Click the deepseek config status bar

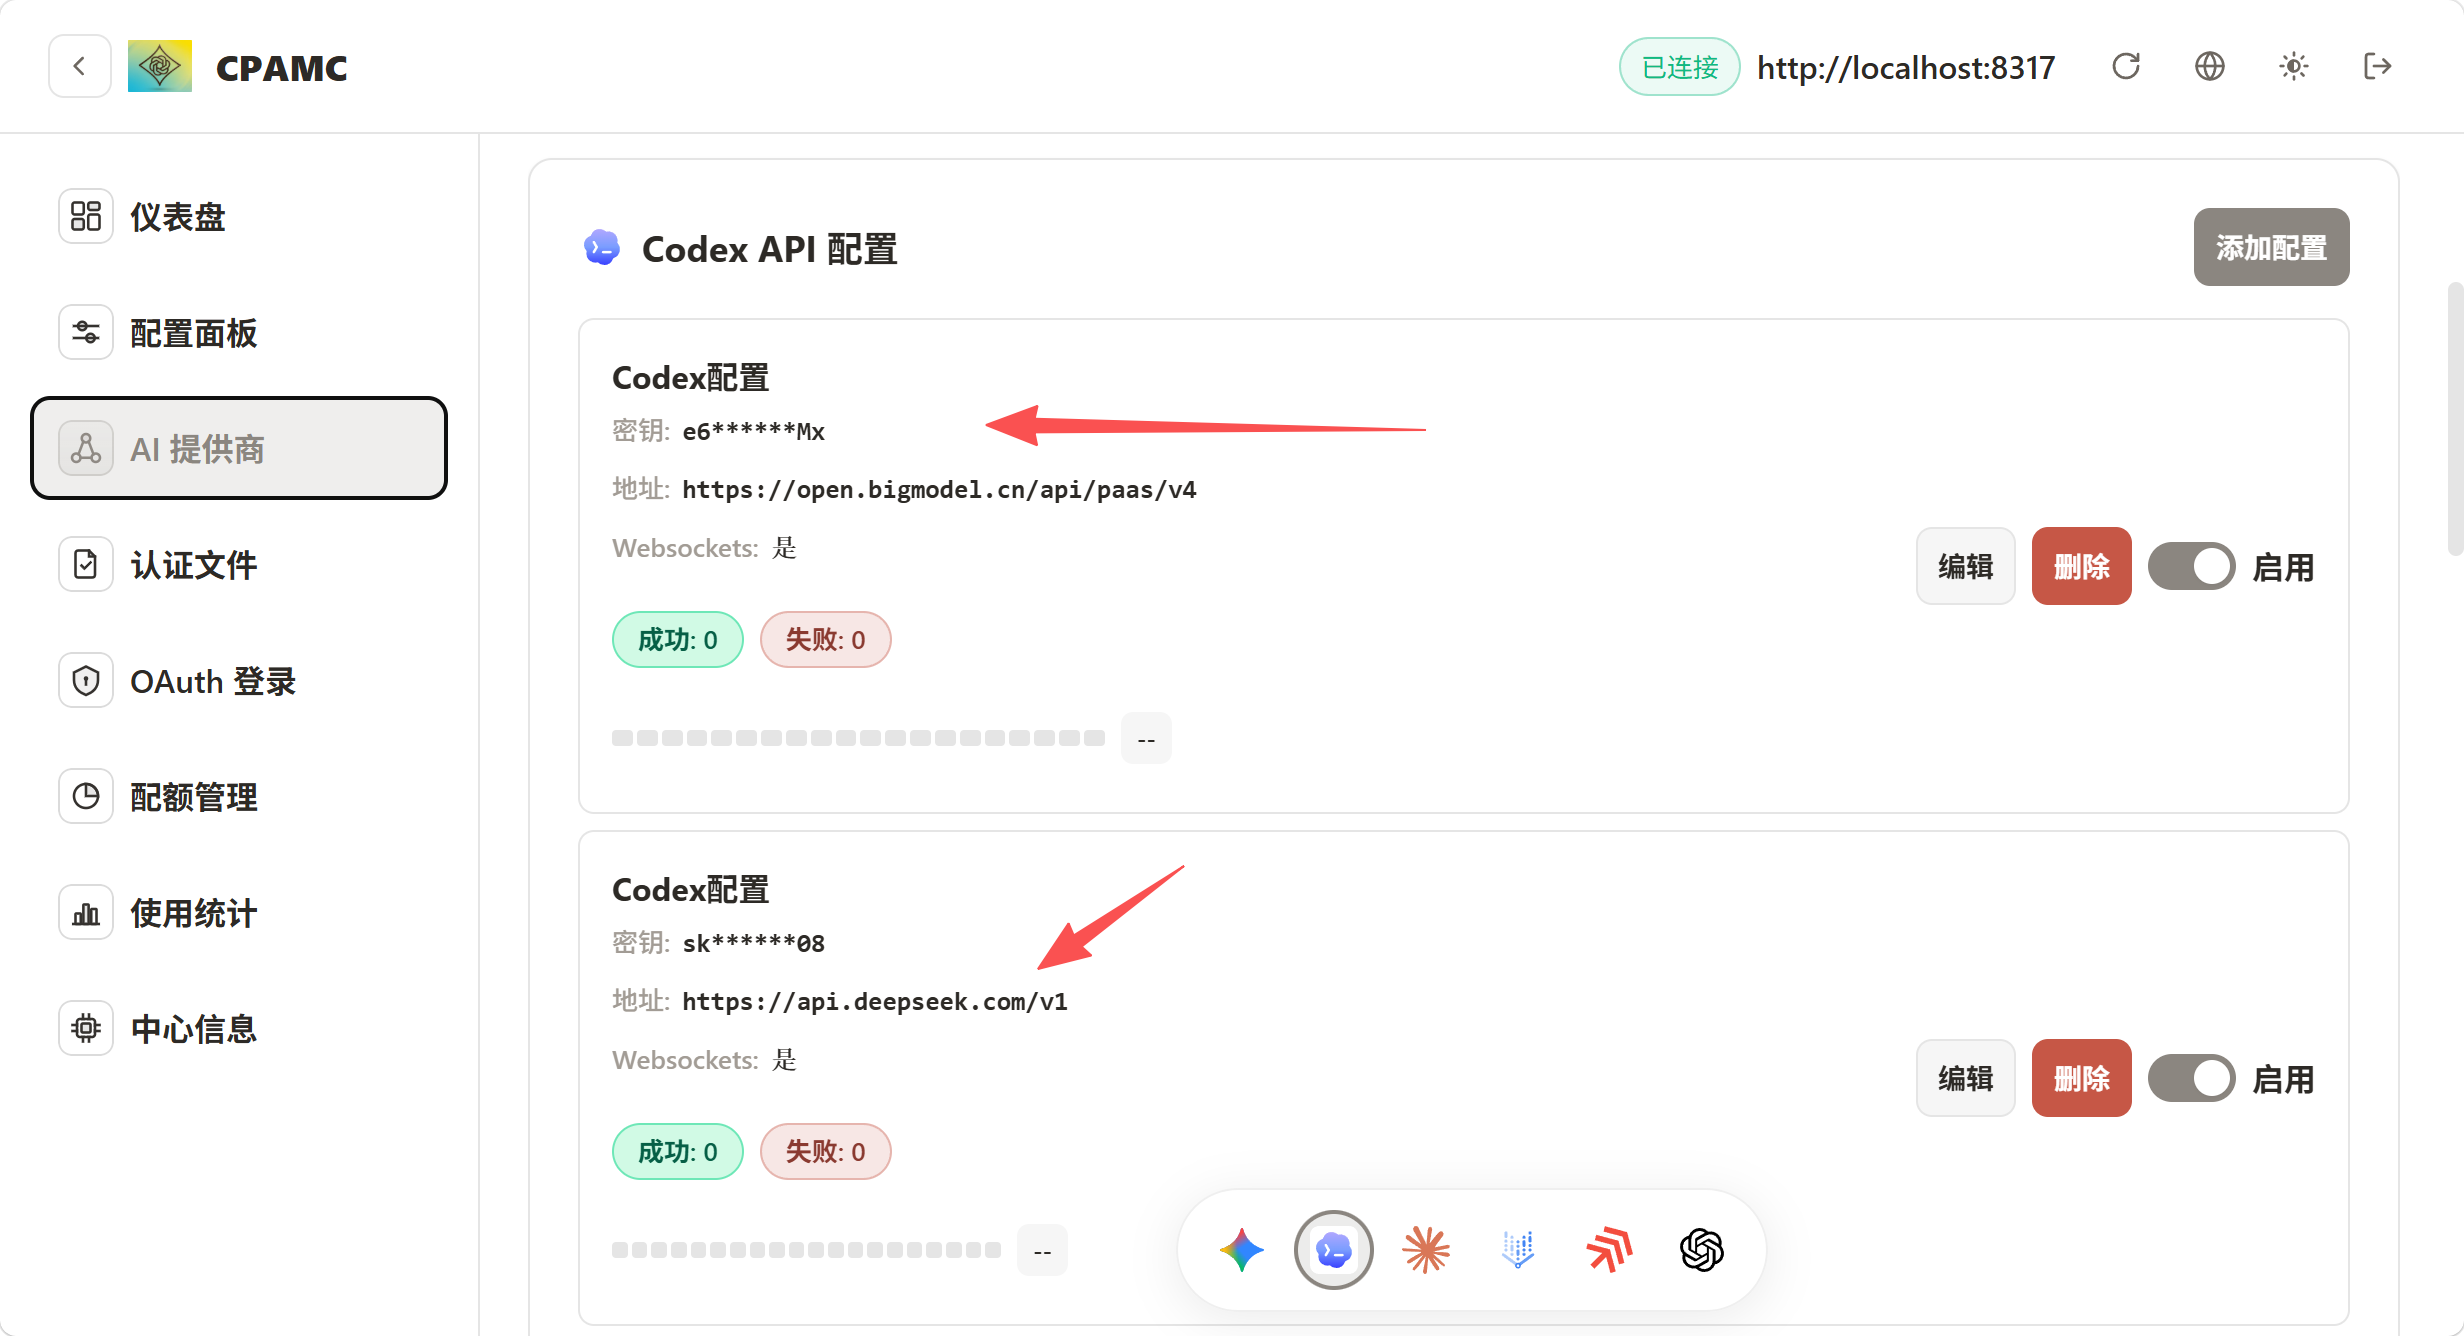806,1250
